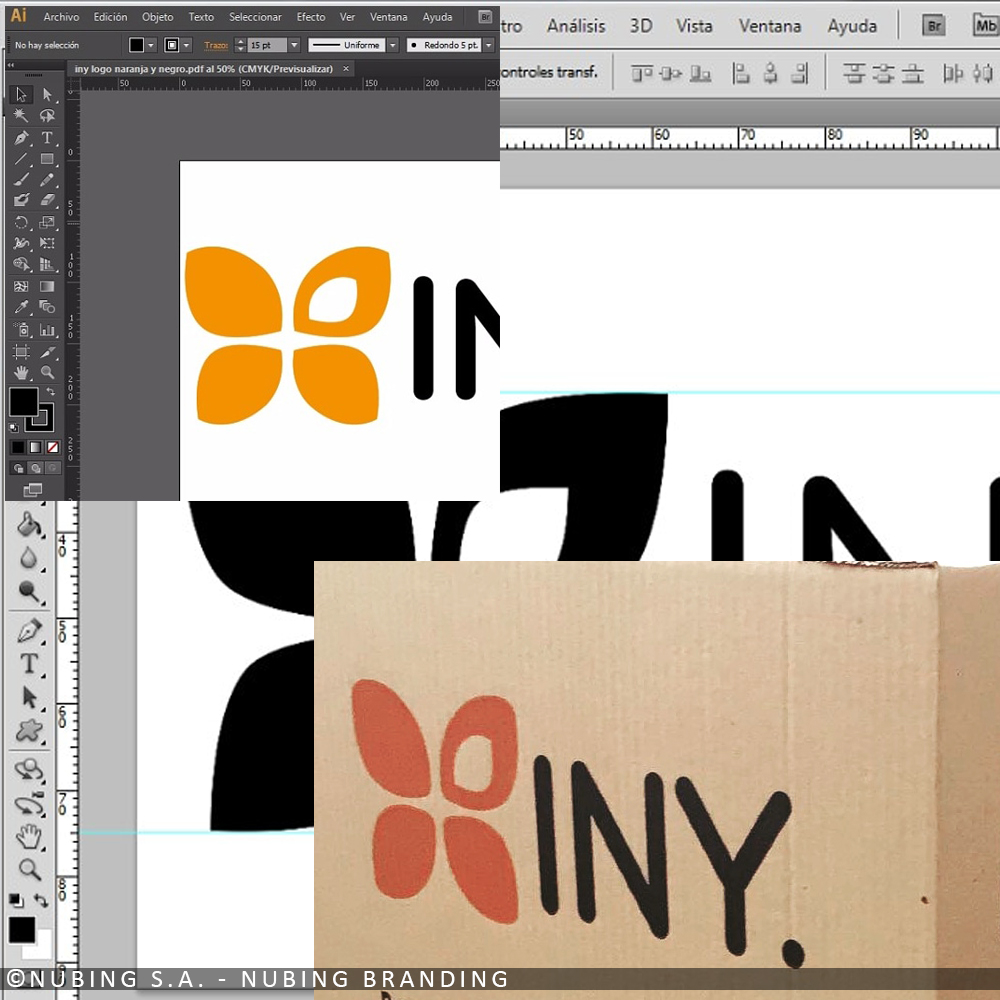
Task: Pick the Shape Builder tool in Illustrator
Action: [x=21, y=264]
